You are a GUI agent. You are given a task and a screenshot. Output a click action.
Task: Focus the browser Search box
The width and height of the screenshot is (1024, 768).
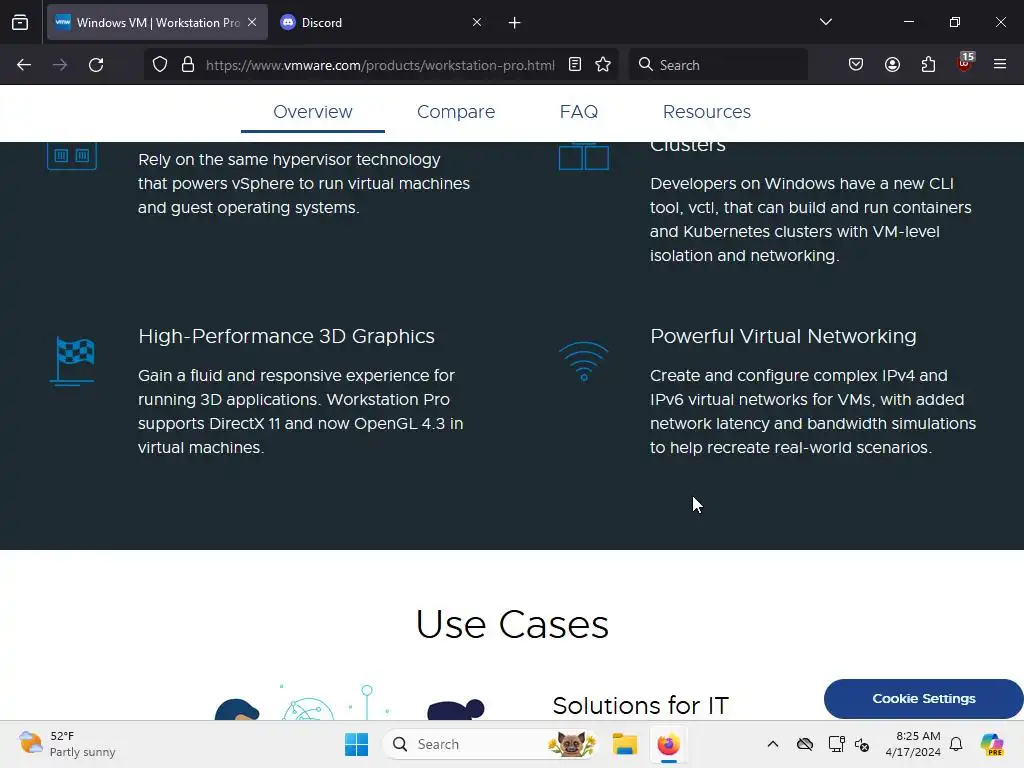718,65
